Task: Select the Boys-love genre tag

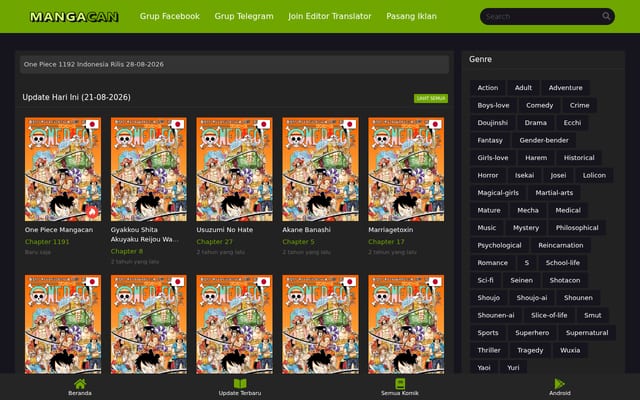Action: (493, 105)
